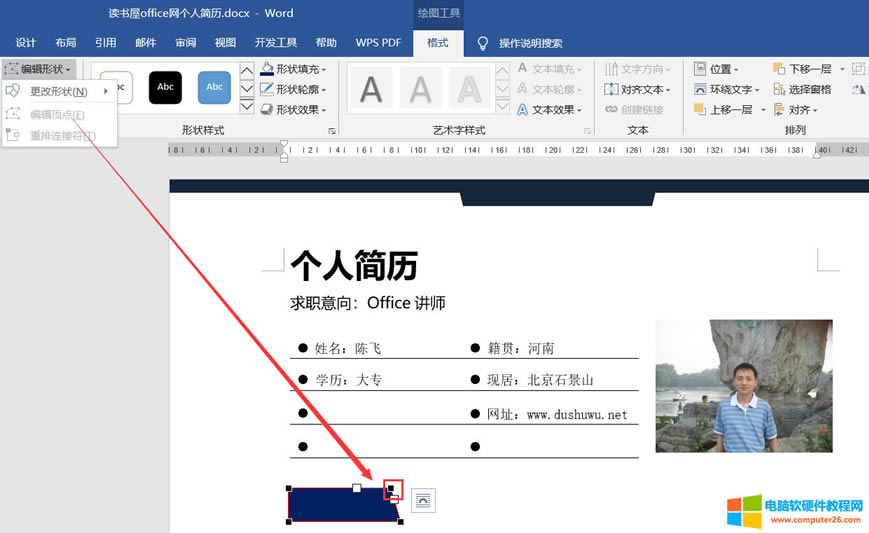Image resolution: width=869 pixels, height=533 pixels.
Task: Open the 对齐 dropdown arrow
Action: click(815, 110)
